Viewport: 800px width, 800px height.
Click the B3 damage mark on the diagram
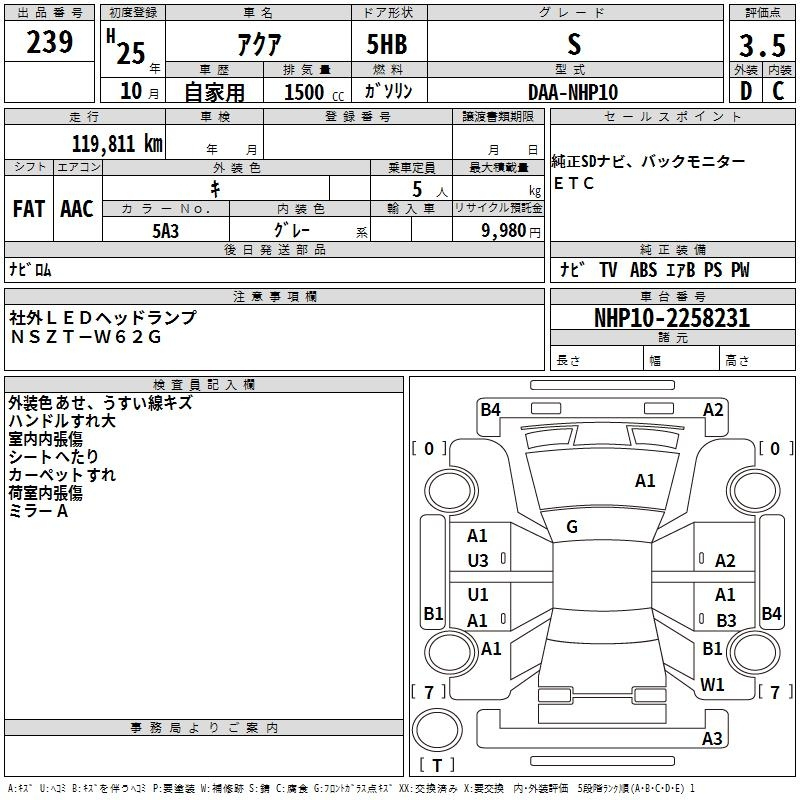pyautogui.click(x=726, y=620)
